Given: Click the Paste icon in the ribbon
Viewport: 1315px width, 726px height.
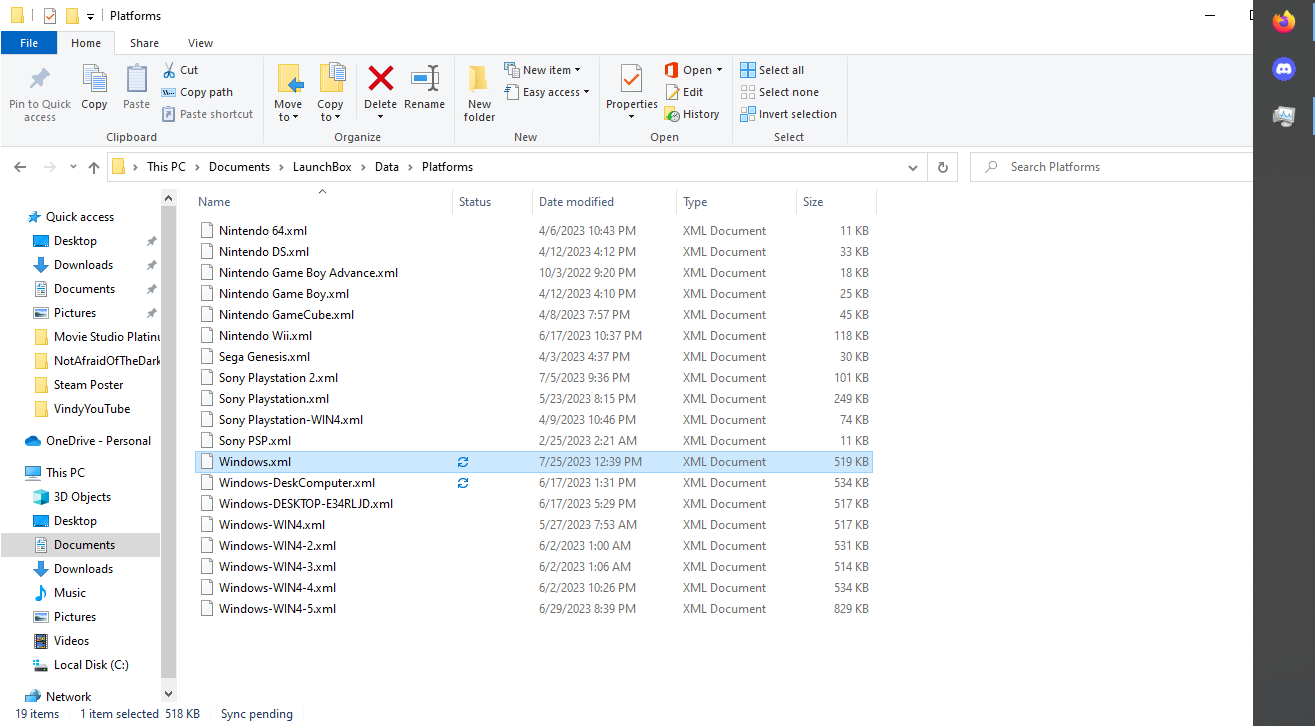Looking at the screenshot, I should point(136,79).
